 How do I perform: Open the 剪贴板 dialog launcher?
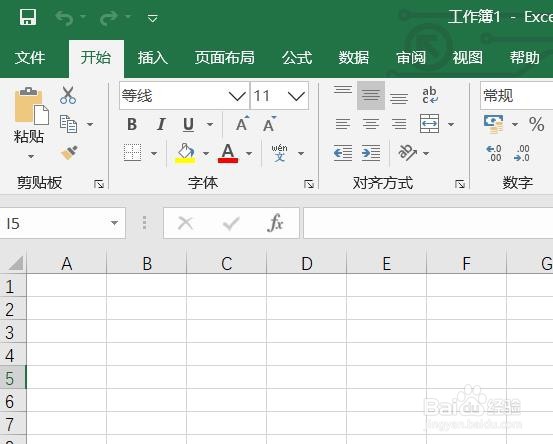coord(99,184)
